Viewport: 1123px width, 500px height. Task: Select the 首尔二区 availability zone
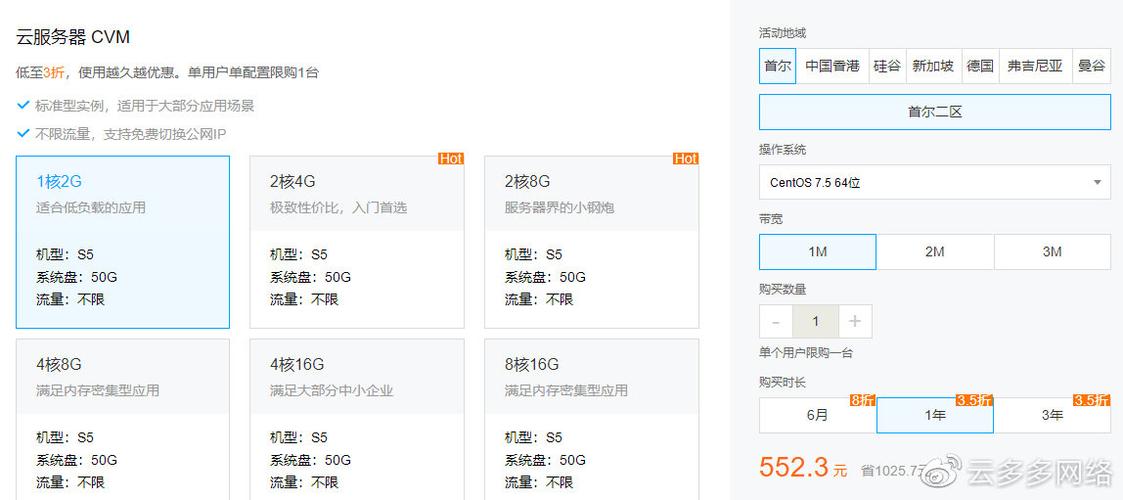[x=935, y=112]
